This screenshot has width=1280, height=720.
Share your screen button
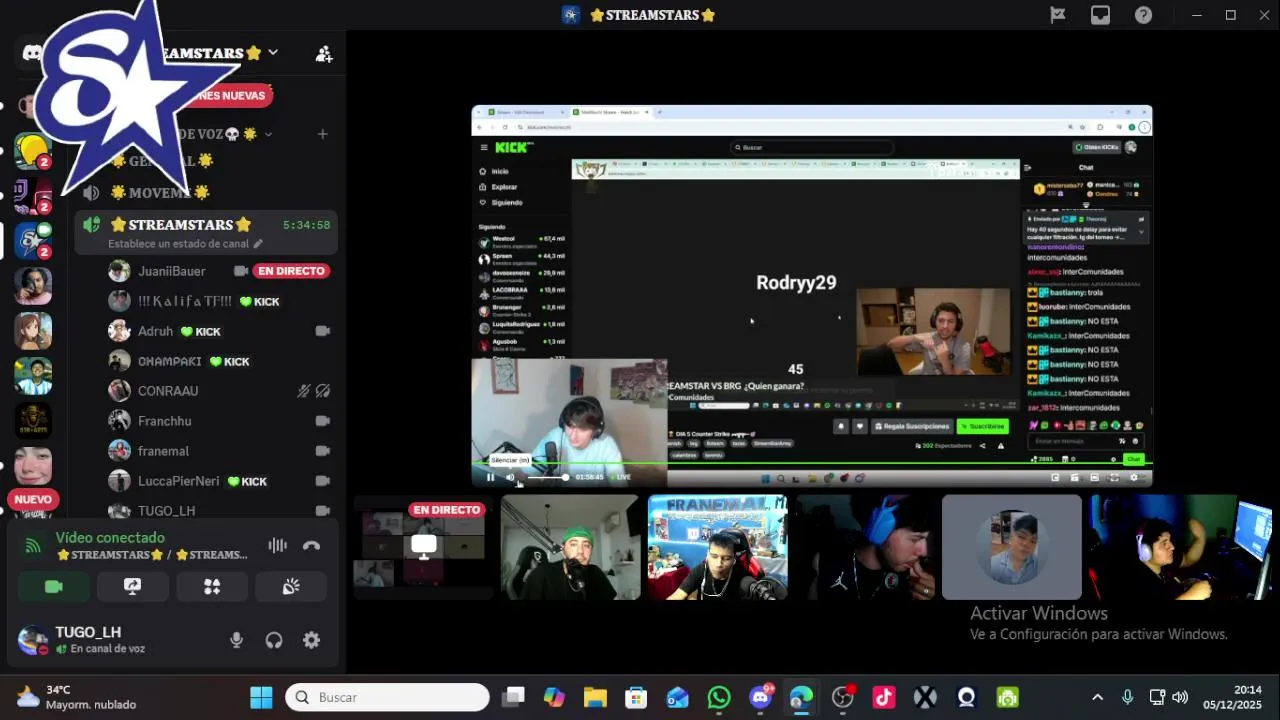coord(132,587)
